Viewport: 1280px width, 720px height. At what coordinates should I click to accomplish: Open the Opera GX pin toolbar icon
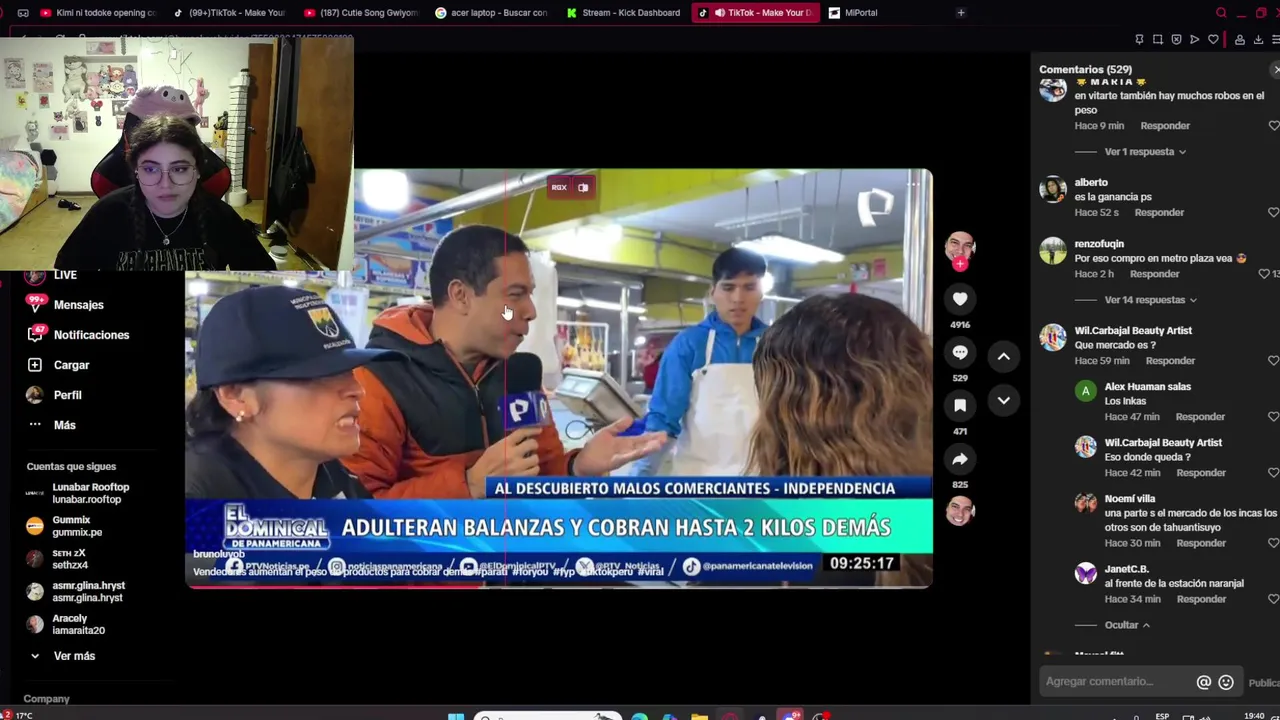(1139, 40)
